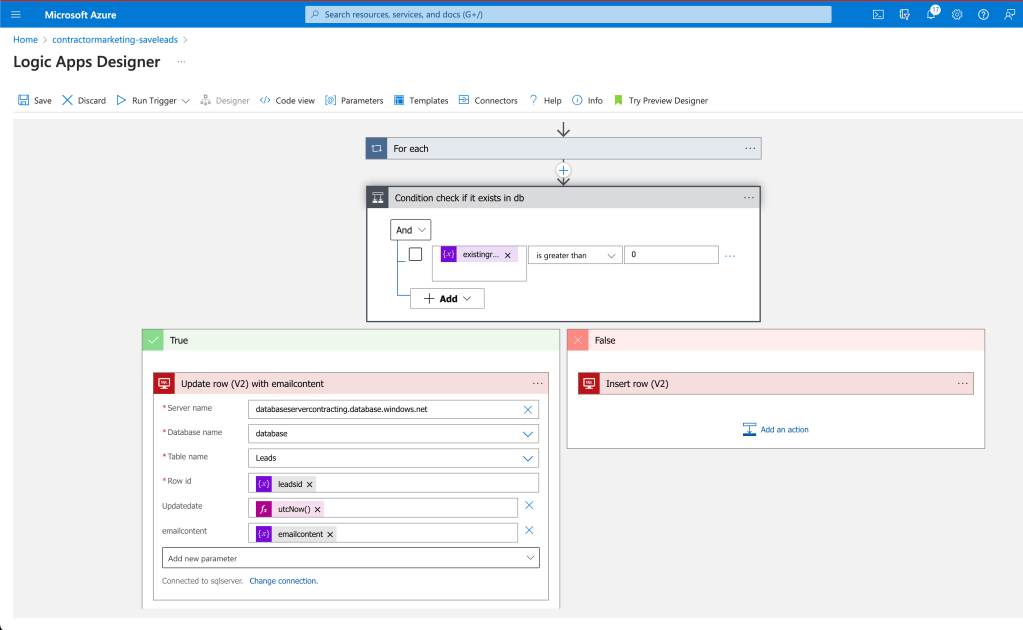
Task: Open portal settings gear
Action: pos(957,14)
